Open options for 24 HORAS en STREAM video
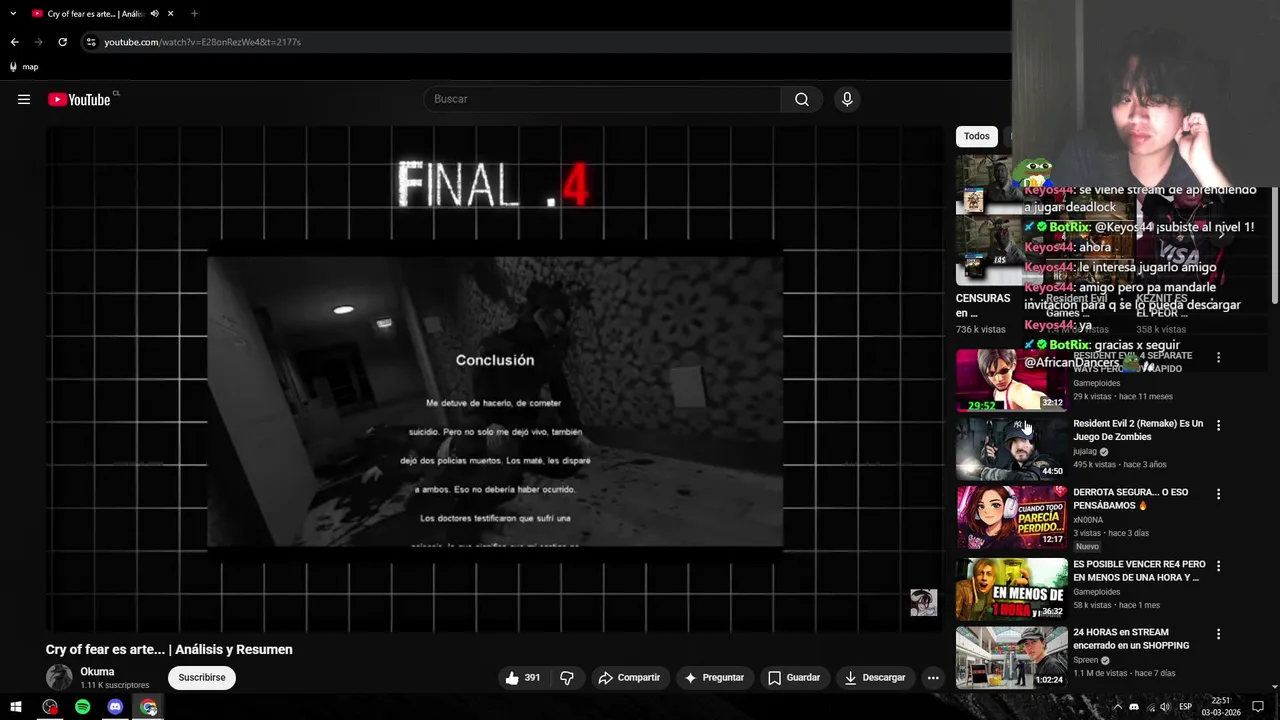 (x=1218, y=634)
